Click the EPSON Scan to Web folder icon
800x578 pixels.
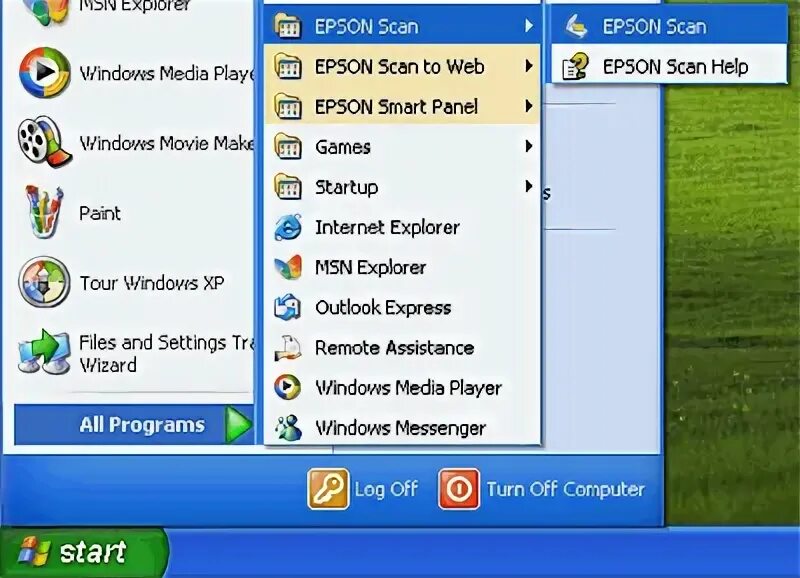click(x=288, y=66)
